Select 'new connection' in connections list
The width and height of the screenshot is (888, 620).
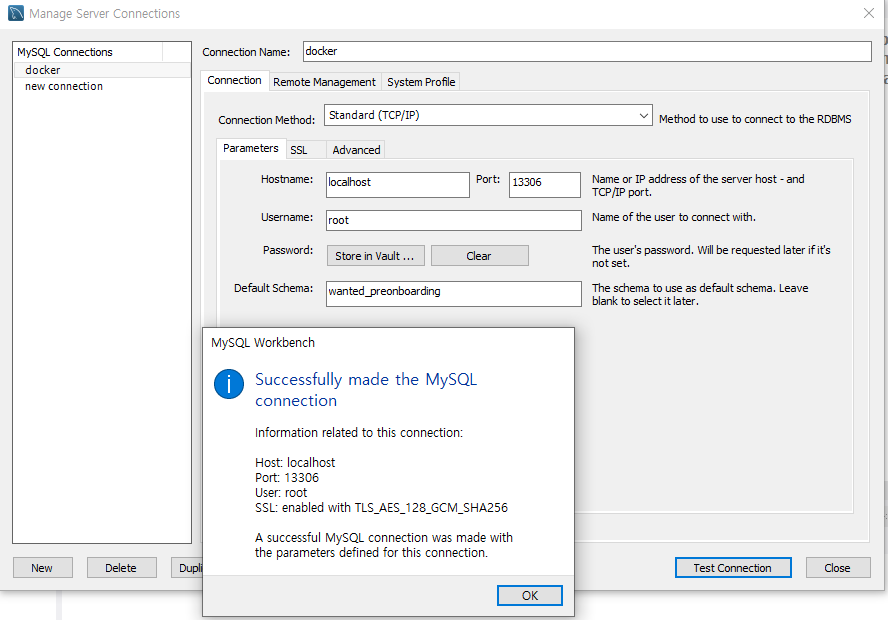click(x=102, y=86)
